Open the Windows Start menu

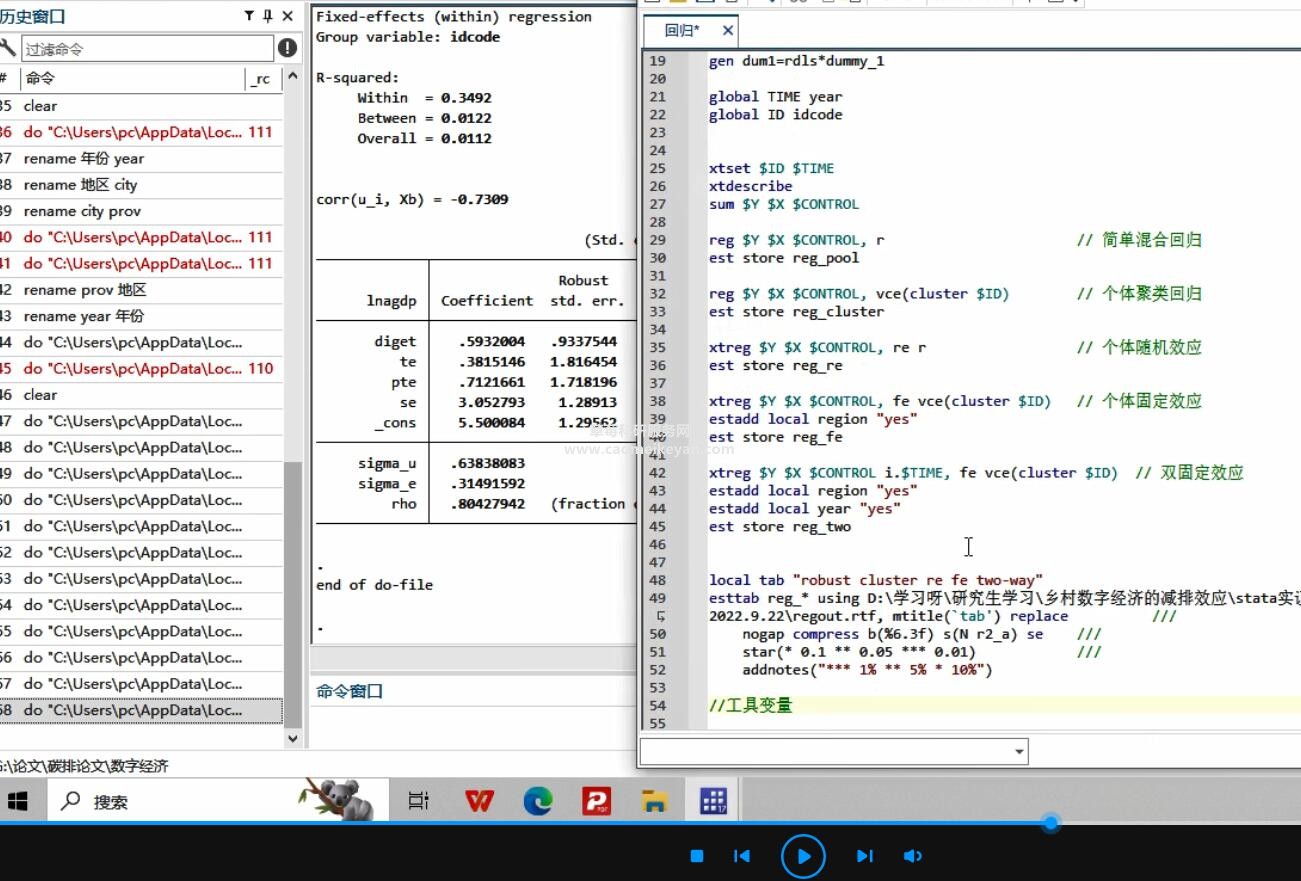pos(19,801)
